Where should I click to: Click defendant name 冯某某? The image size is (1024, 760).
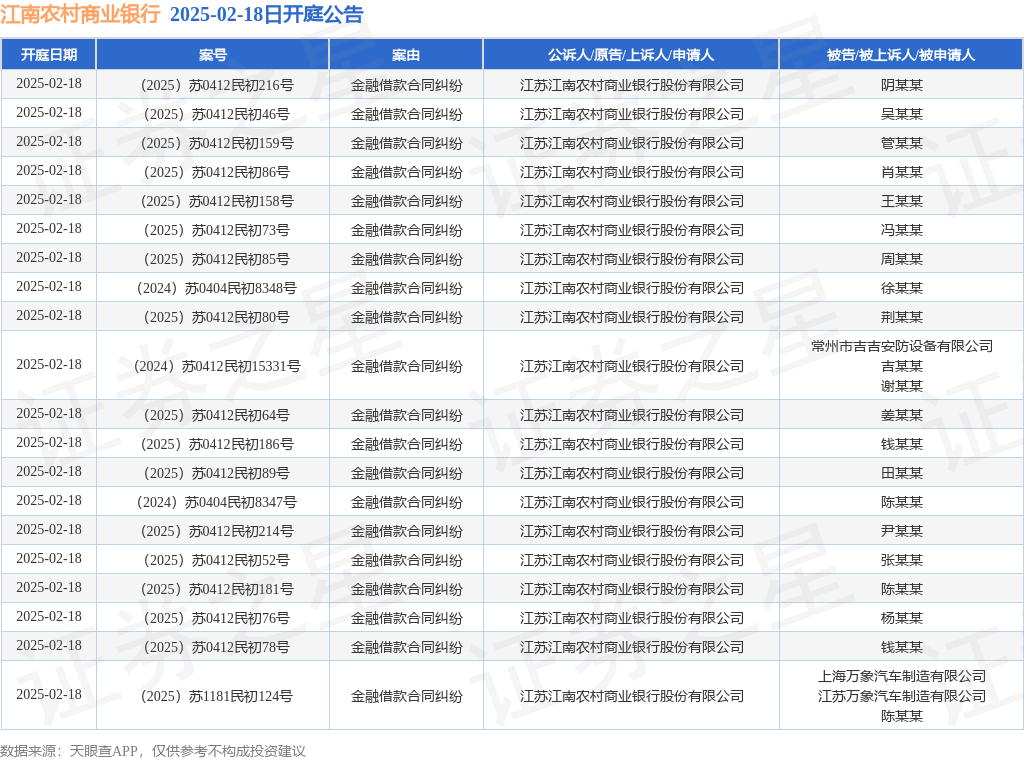[901, 230]
